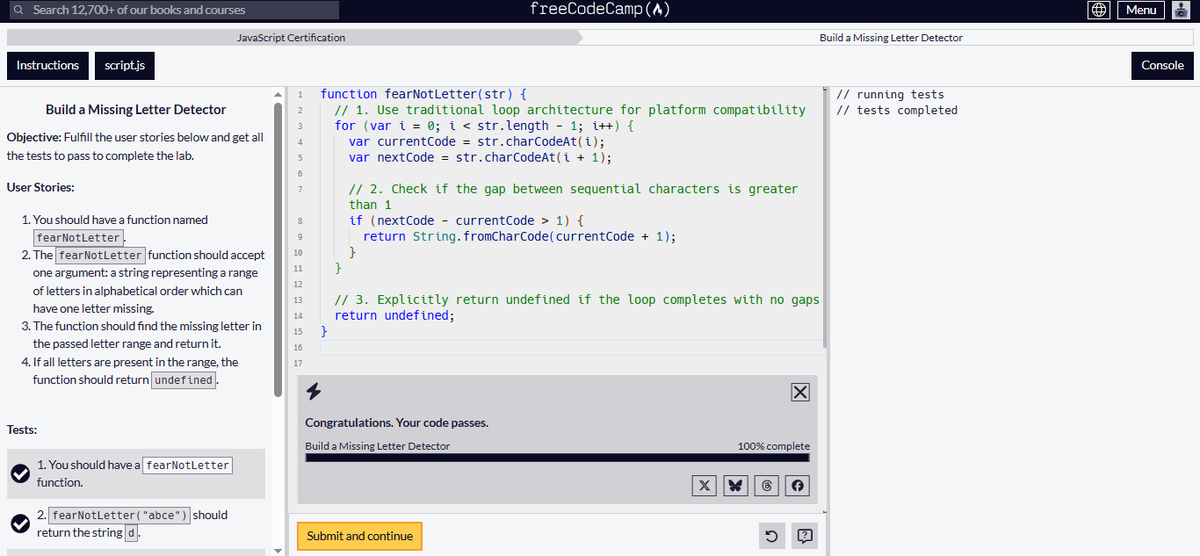1200x556 pixels.
Task: Click the var nextCode line
Action: click(x=480, y=158)
